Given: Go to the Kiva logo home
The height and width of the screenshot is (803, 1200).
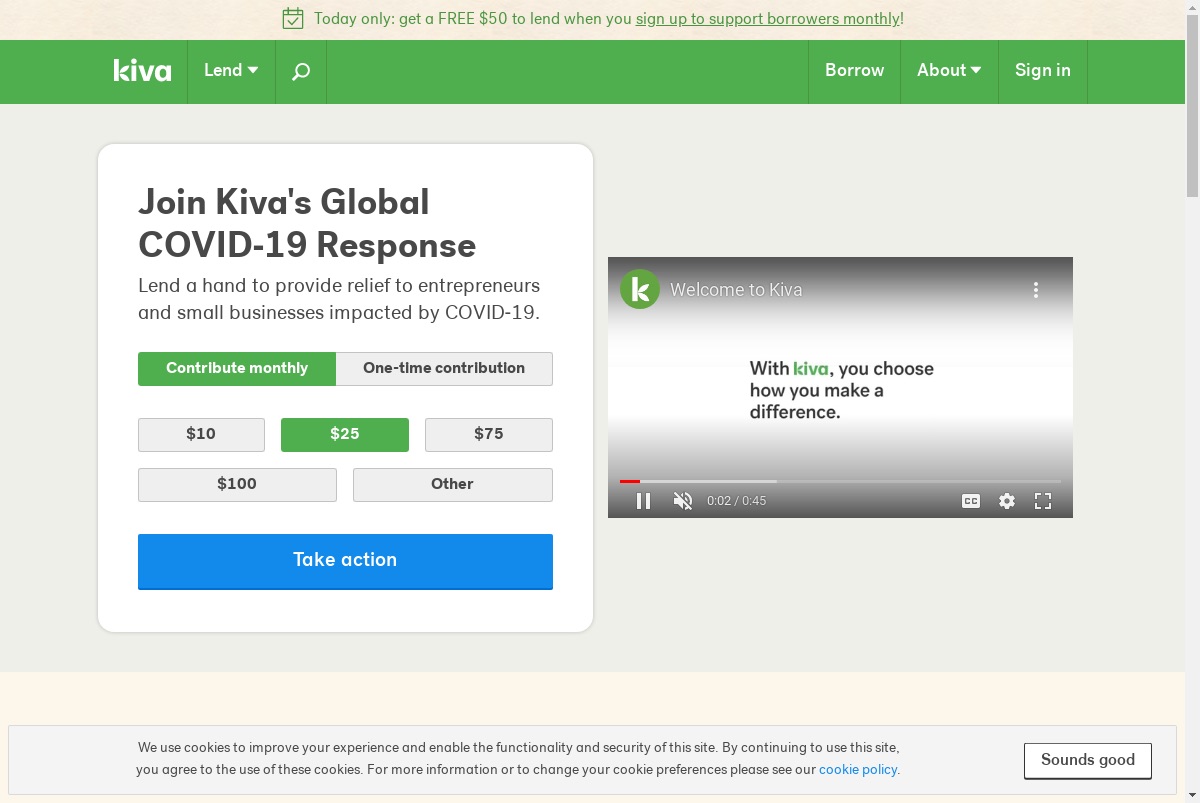Looking at the screenshot, I should click(142, 70).
